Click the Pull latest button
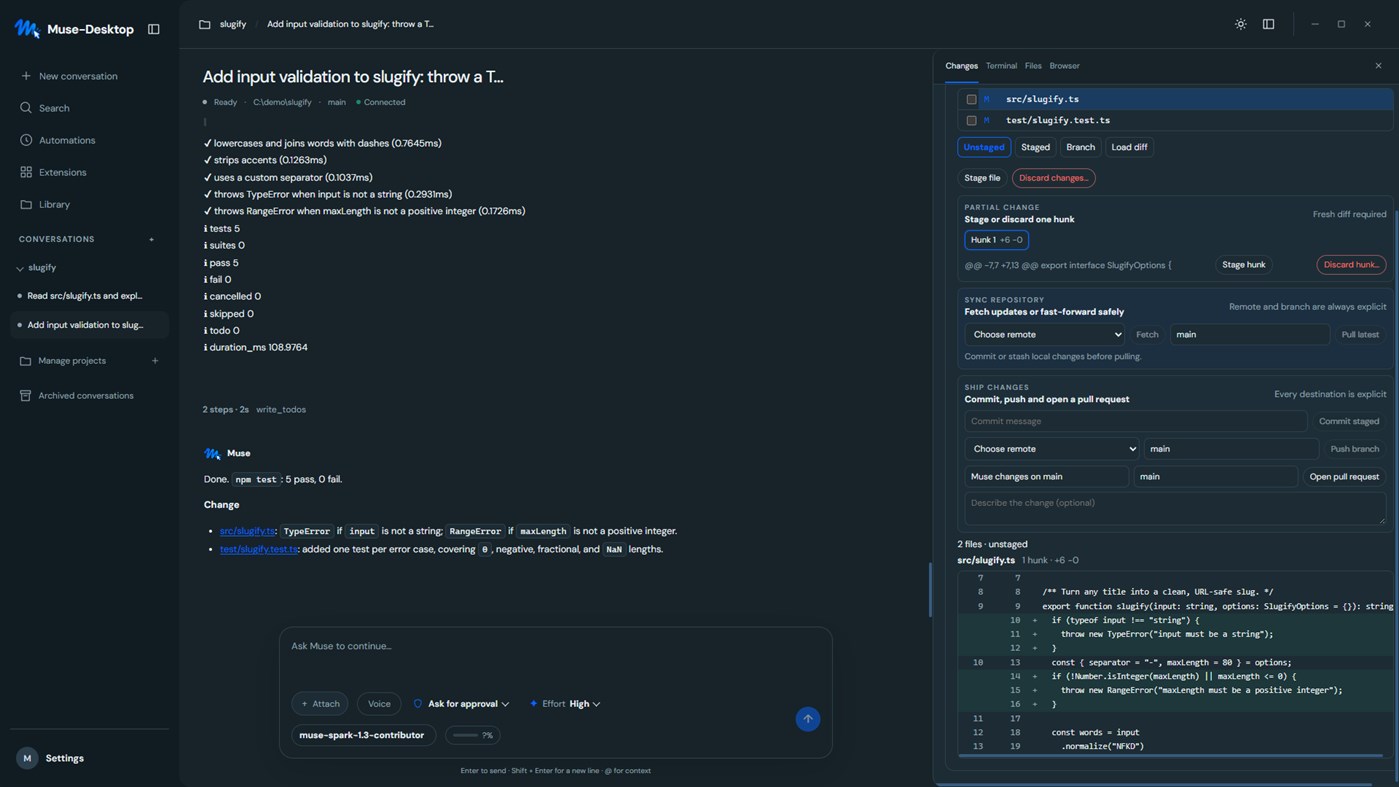1399x787 pixels. click(1360, 335)
